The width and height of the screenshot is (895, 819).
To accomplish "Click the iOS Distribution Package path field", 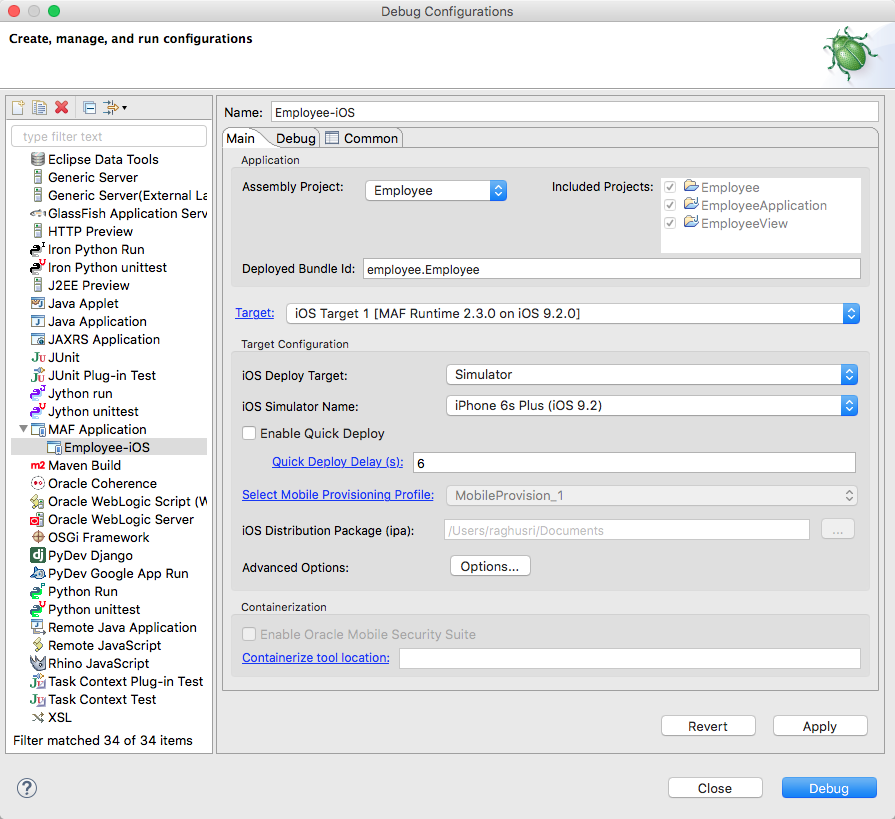I will tap(627, 530).
